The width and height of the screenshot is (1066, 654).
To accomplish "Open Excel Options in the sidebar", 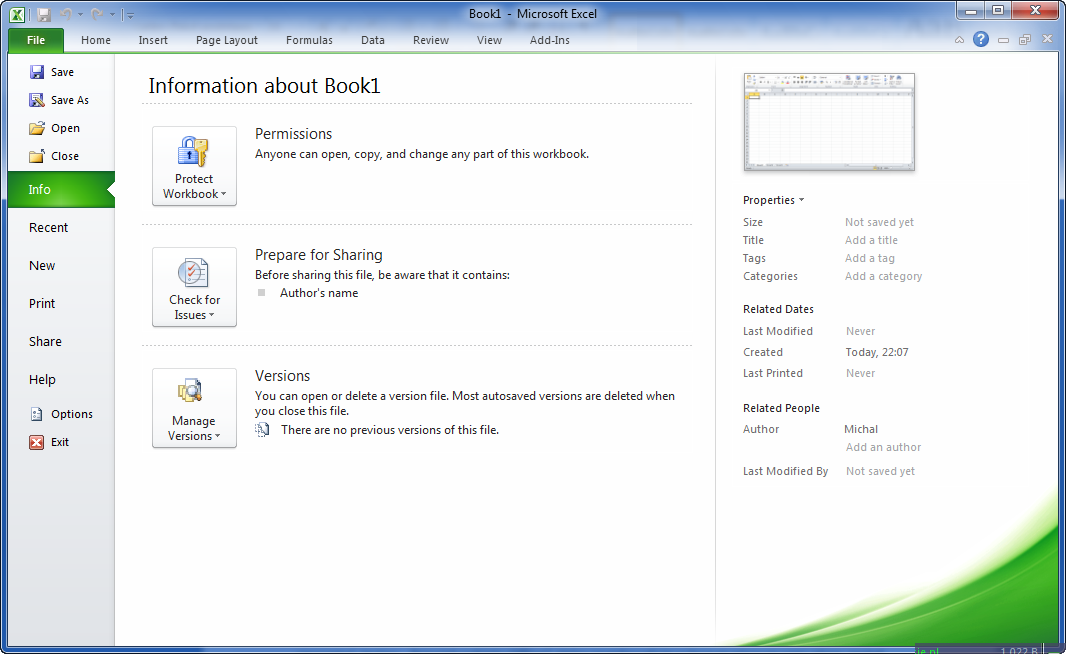I will click(x=61, y=414).
